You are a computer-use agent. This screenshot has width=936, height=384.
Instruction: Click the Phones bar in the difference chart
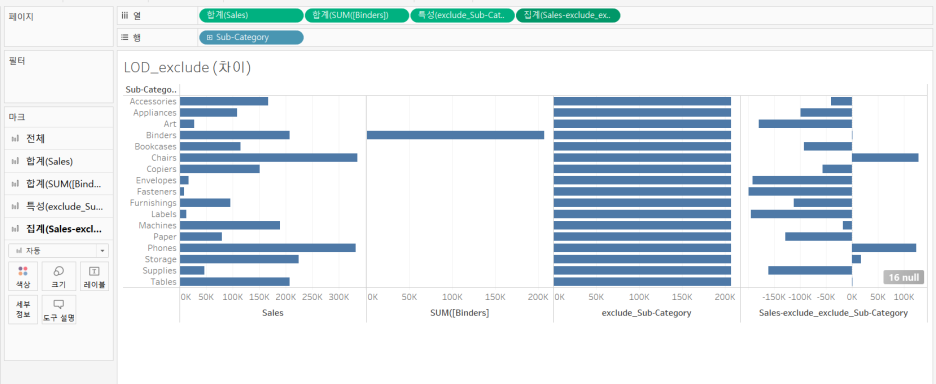(883, 248)
